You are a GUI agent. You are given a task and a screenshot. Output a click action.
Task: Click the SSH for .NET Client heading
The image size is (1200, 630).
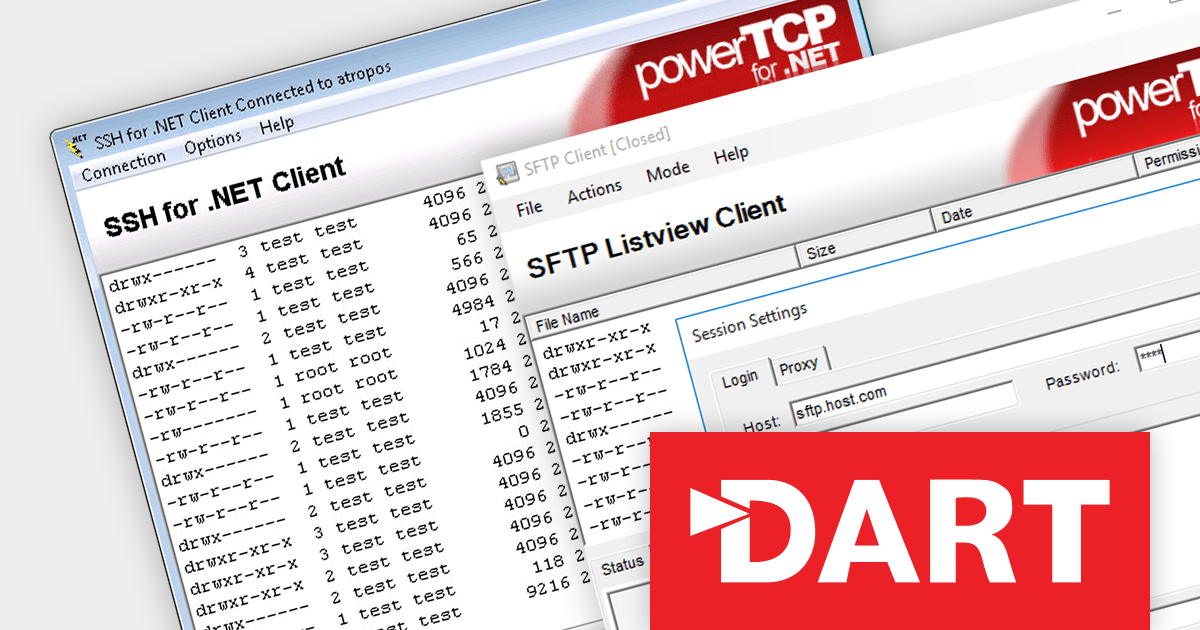pos(224,197)
